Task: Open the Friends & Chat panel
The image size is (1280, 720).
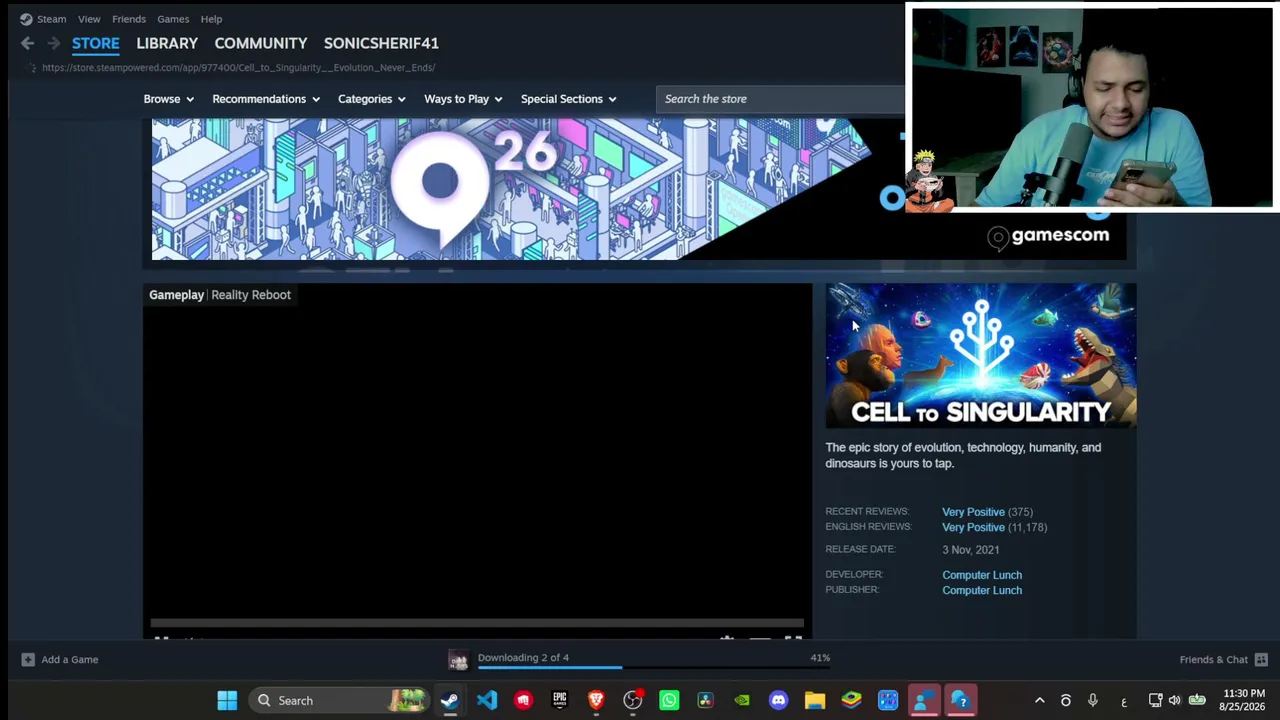Action: click(1213, 660)
